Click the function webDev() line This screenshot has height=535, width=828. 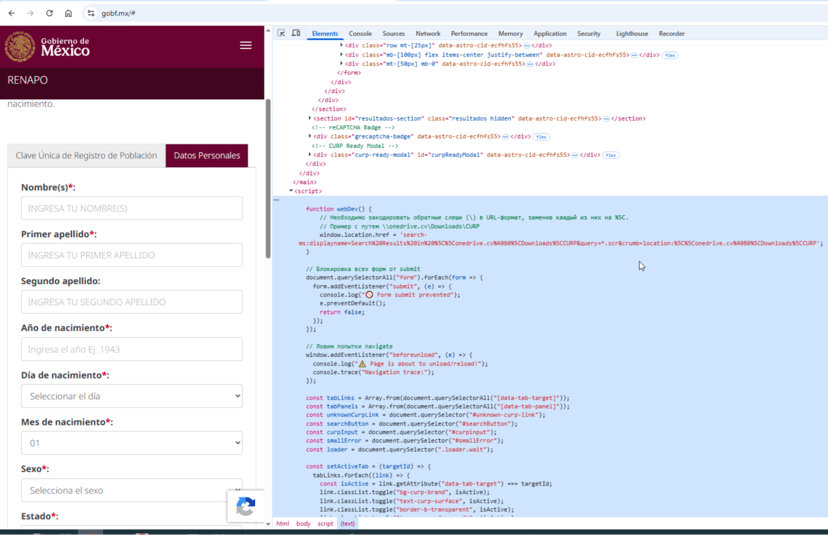338,209
